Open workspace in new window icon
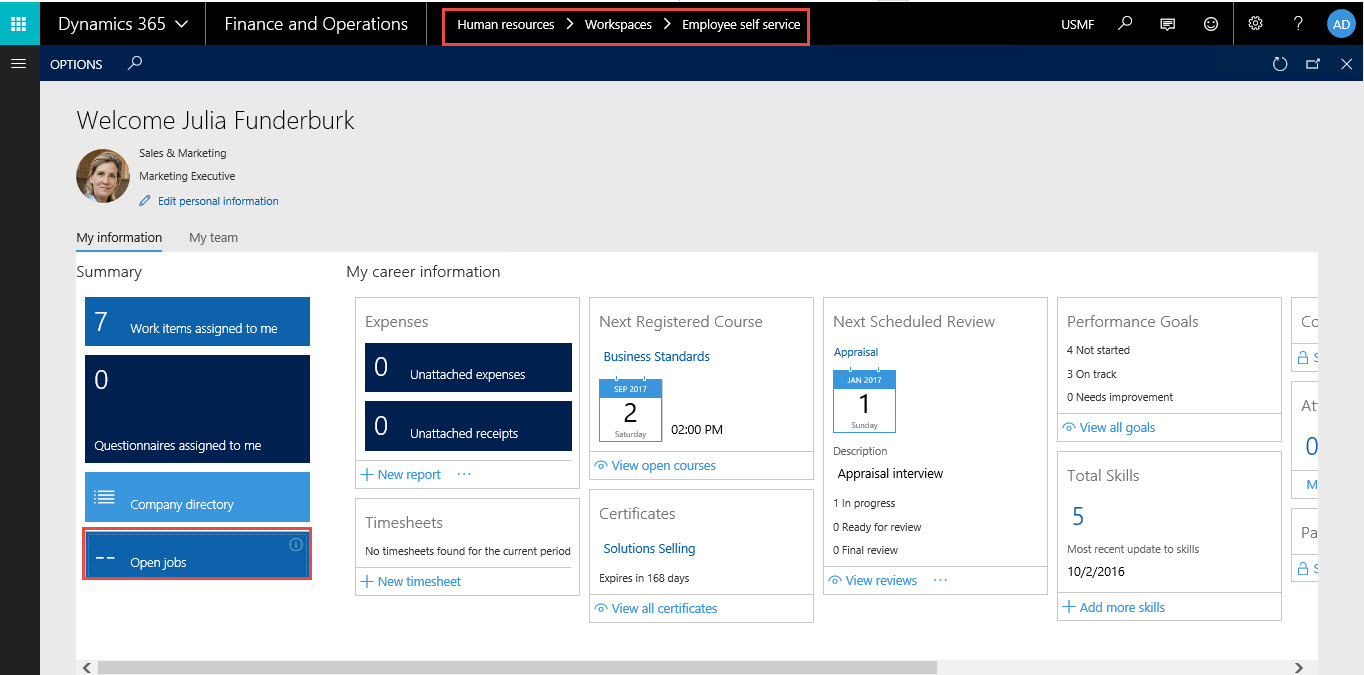1364x675 pixels. (x=1313, y=64)
